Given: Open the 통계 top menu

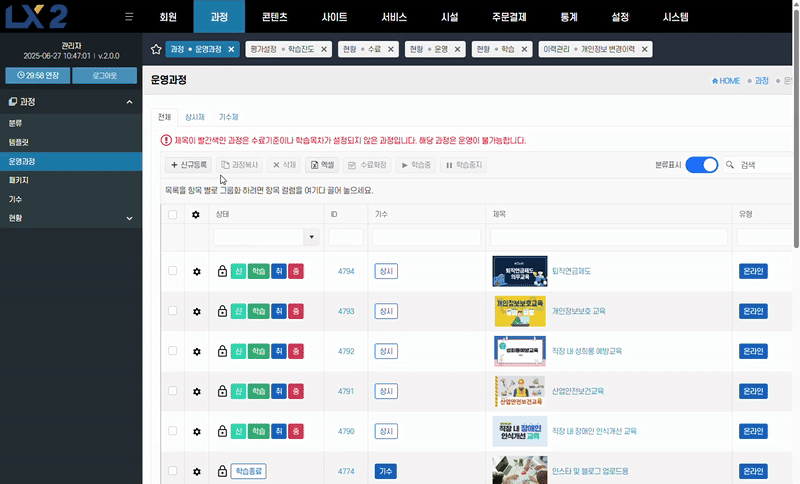Looking at the screenshot, I should tap(568, 17).
